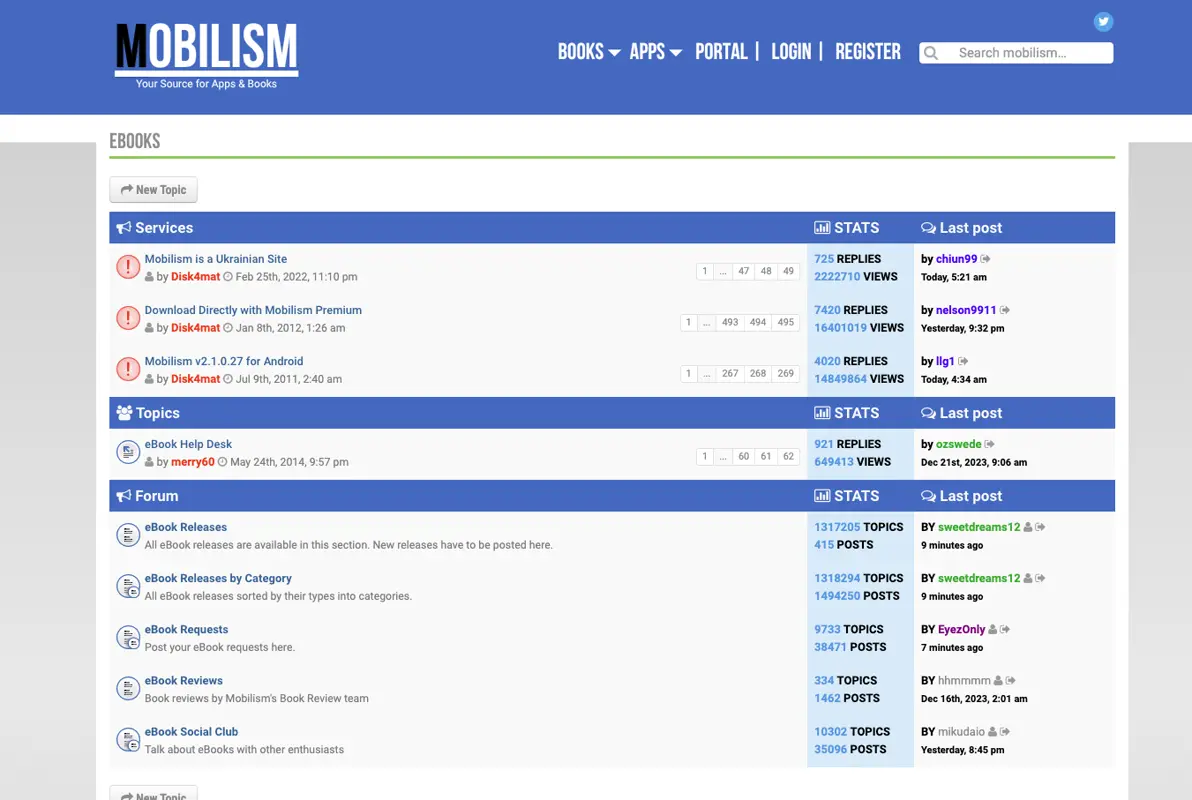This screenshot has width=1192, height=800.
Task: Select REGISTER in the top navigation
Action: coord(867,51)
